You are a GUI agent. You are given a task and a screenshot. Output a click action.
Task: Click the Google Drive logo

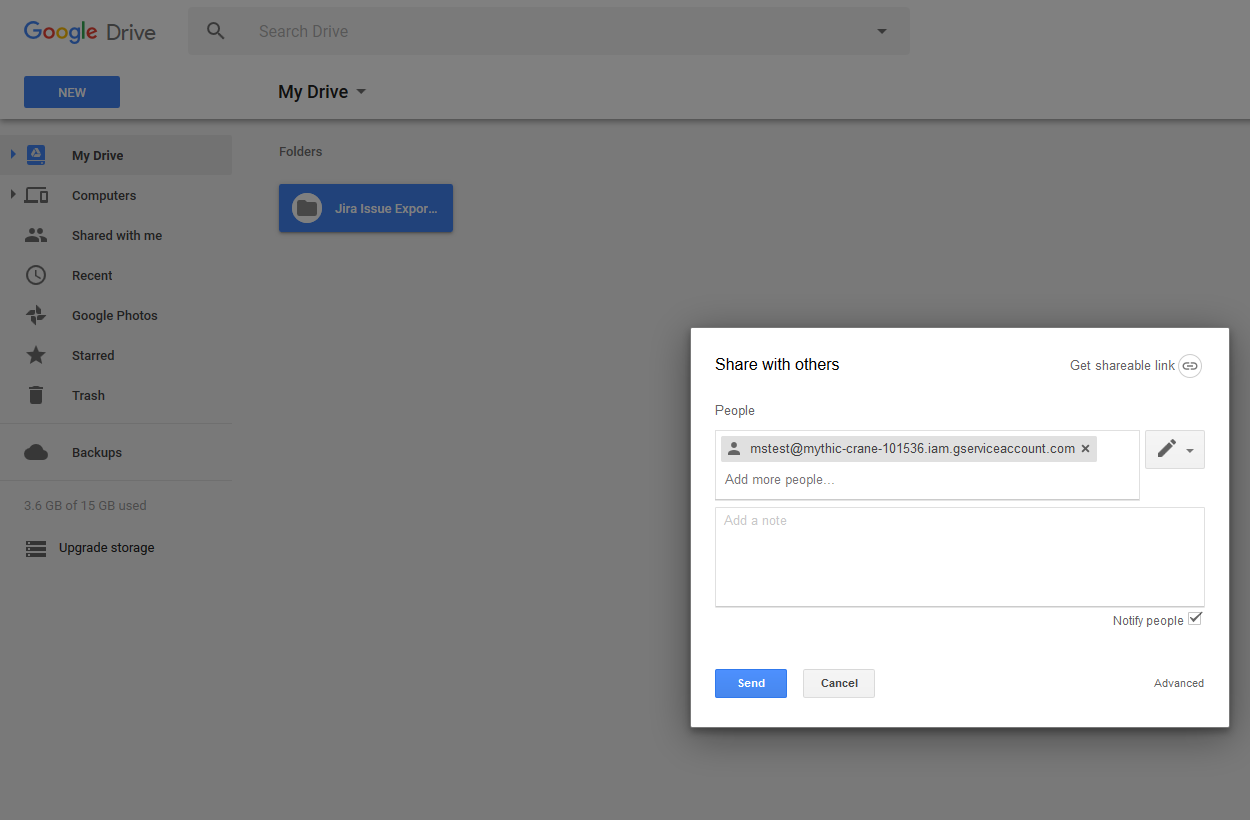90,31
